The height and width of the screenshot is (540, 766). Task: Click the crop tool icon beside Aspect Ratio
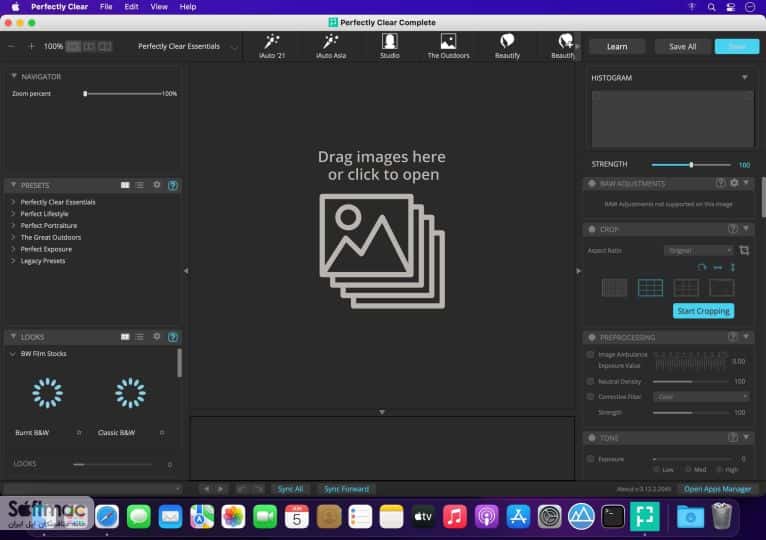tap(744, 250)
